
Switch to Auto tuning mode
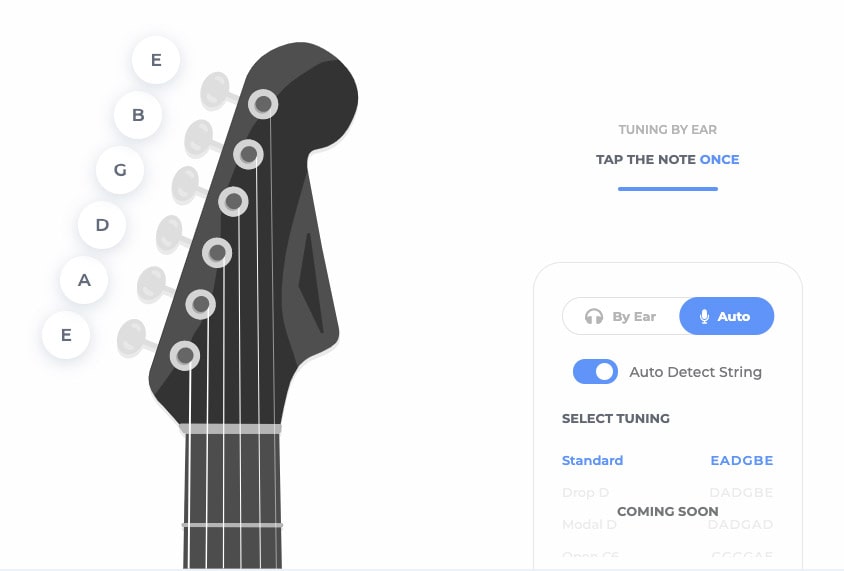726,316
